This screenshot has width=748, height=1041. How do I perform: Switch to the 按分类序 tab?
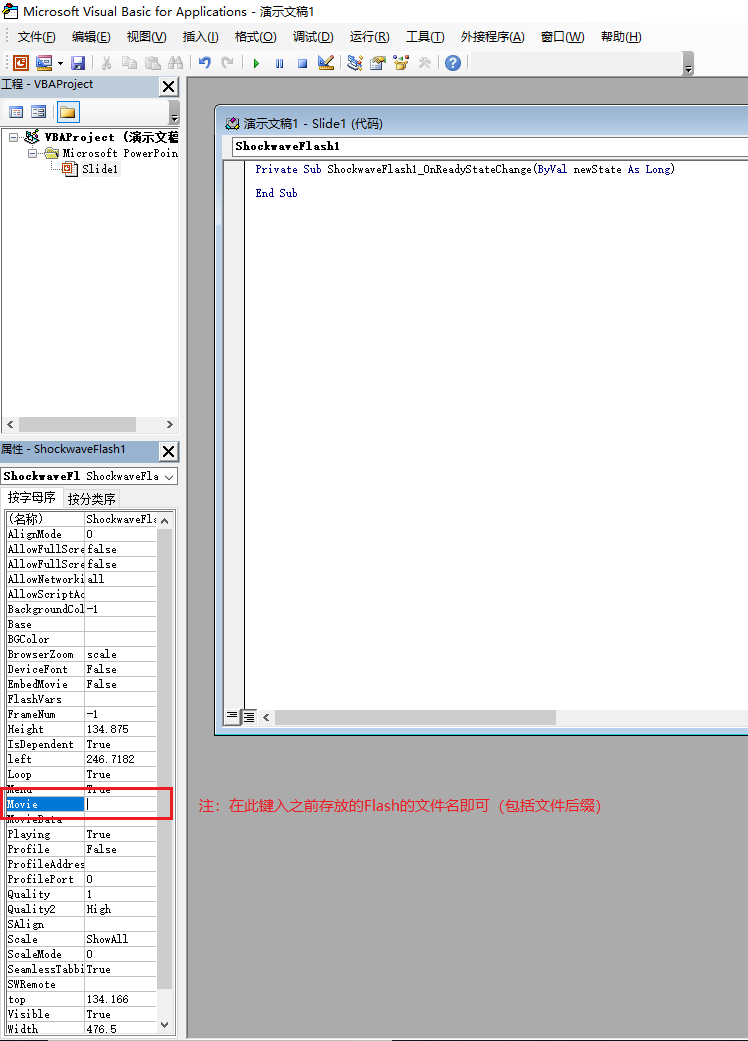[92, 499]
